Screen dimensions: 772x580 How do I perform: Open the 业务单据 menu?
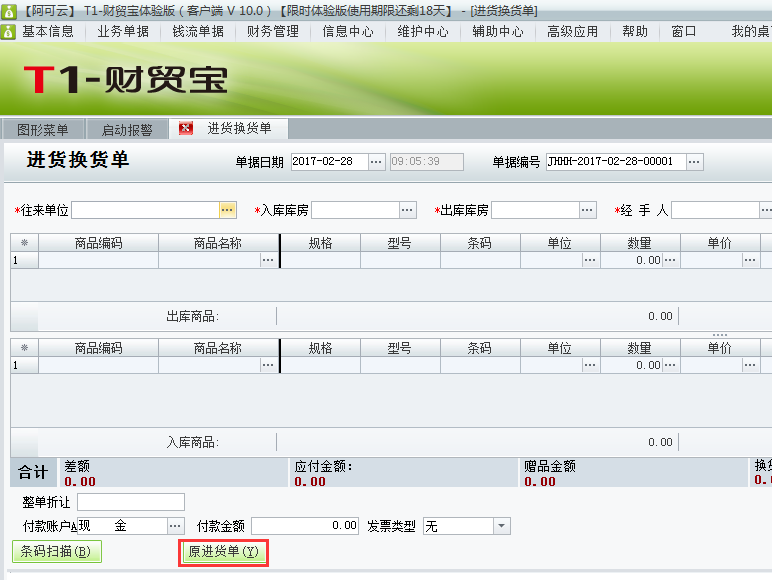point(123,32)
